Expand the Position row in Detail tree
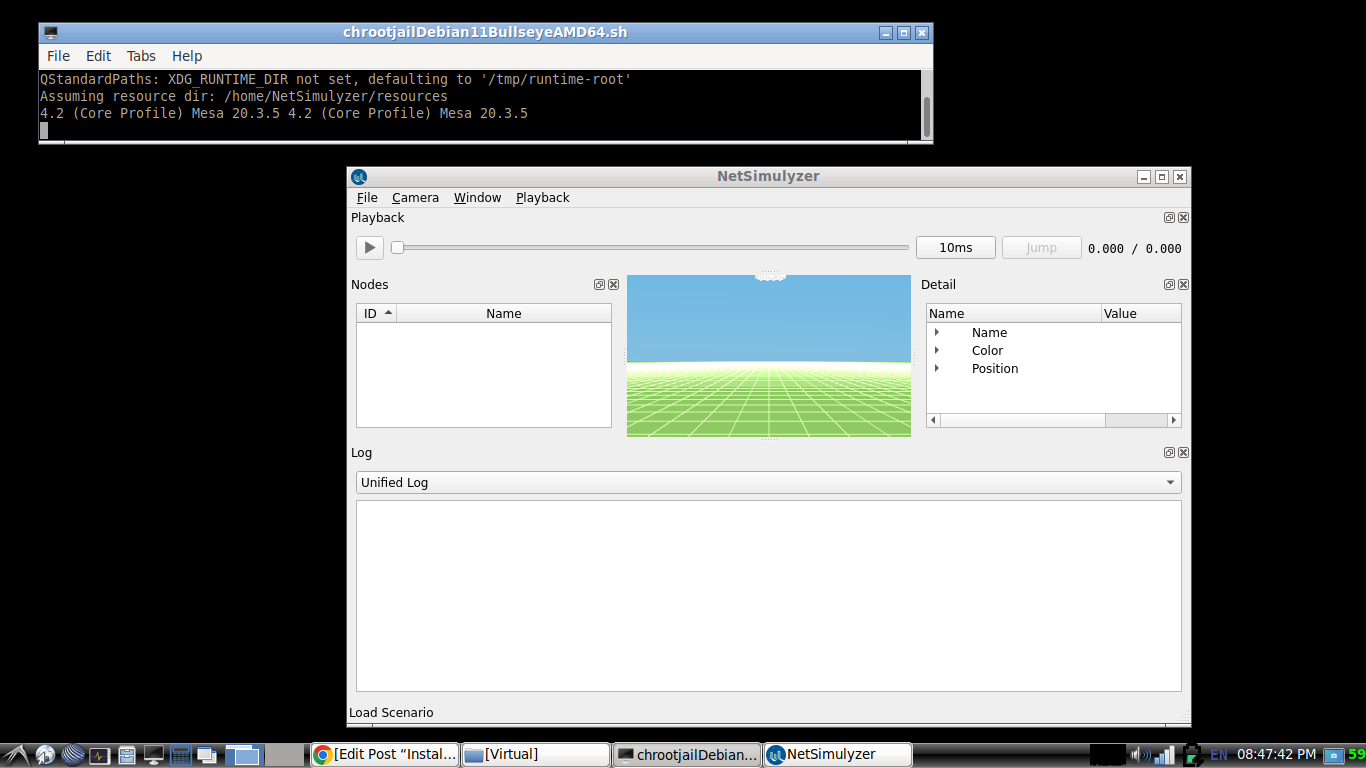 937,368
